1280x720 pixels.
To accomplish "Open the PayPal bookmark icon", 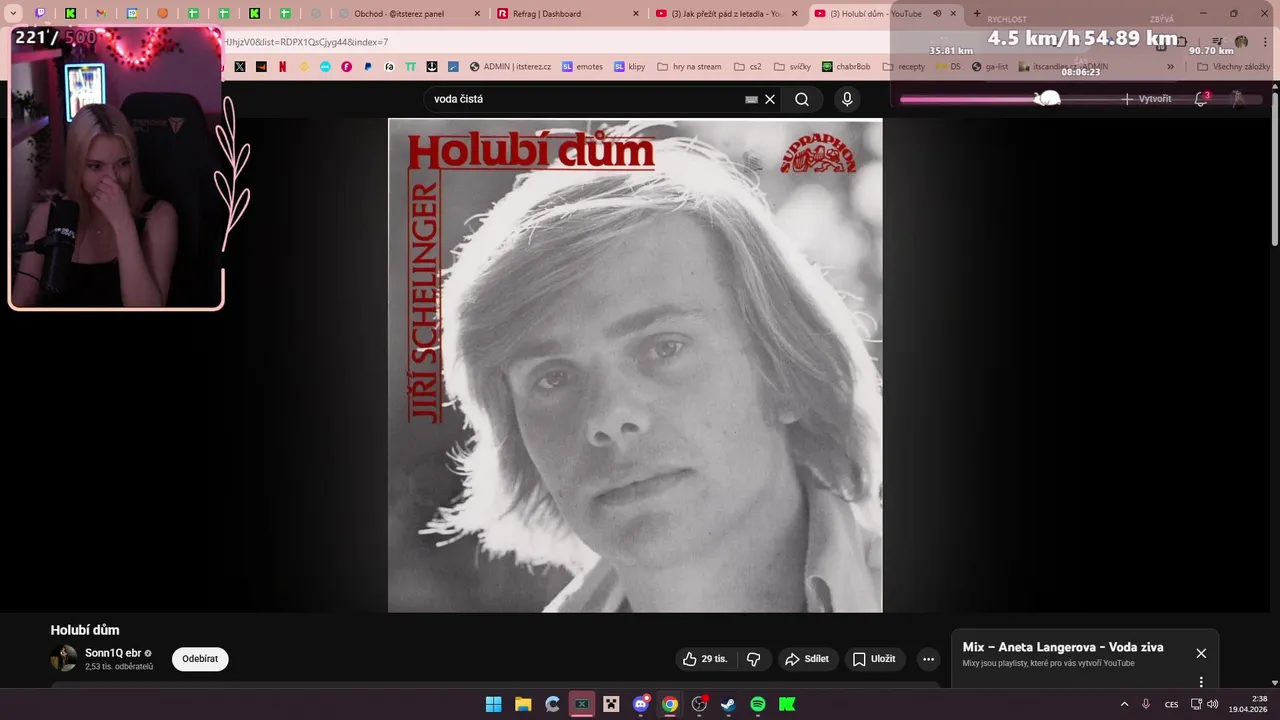I will pos(368,67).
